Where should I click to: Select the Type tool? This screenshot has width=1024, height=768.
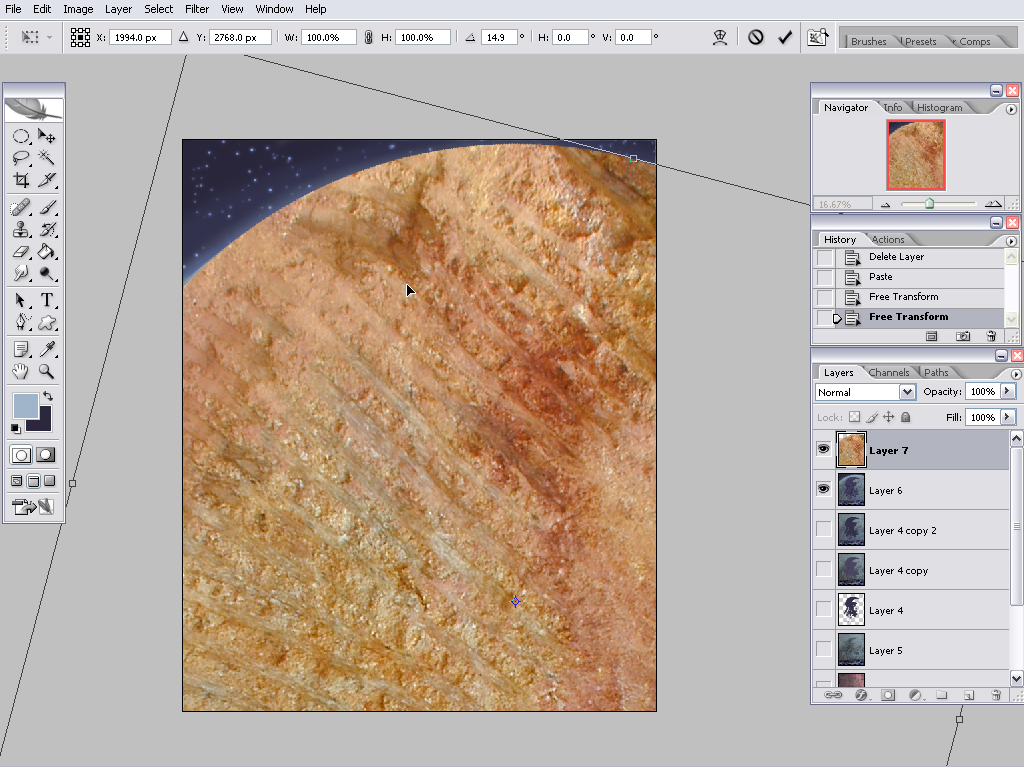click(46, 300)
